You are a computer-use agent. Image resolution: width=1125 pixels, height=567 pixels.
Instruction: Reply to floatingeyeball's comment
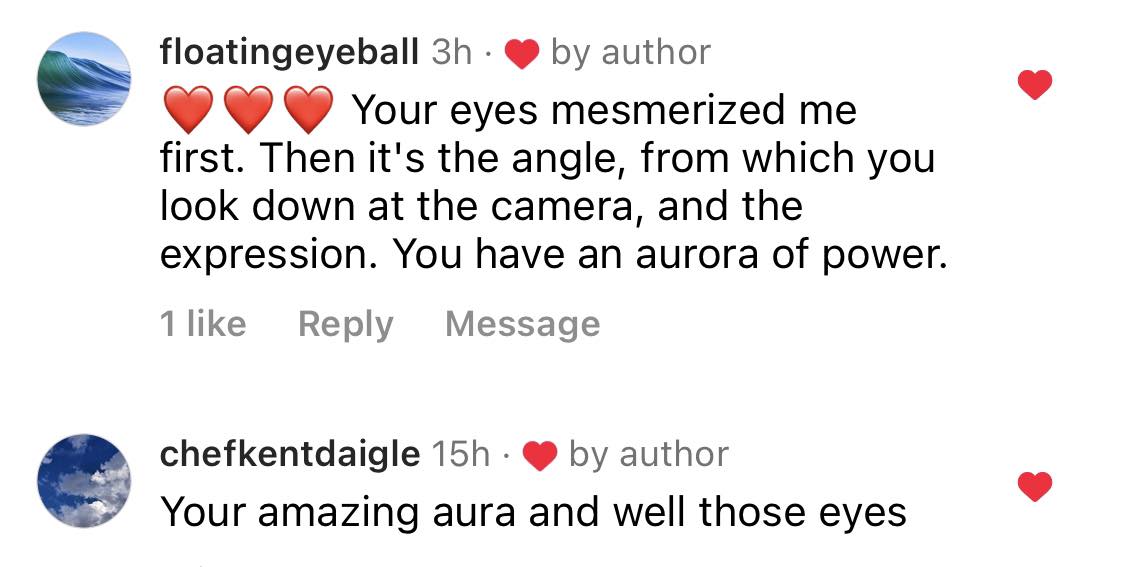(x=345, y=324)
